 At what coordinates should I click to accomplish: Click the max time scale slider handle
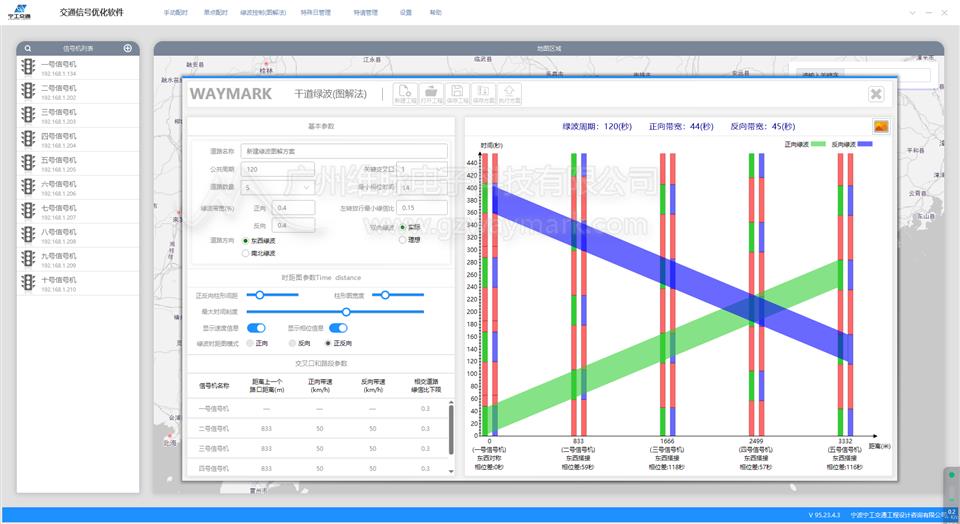click(346, 312)
